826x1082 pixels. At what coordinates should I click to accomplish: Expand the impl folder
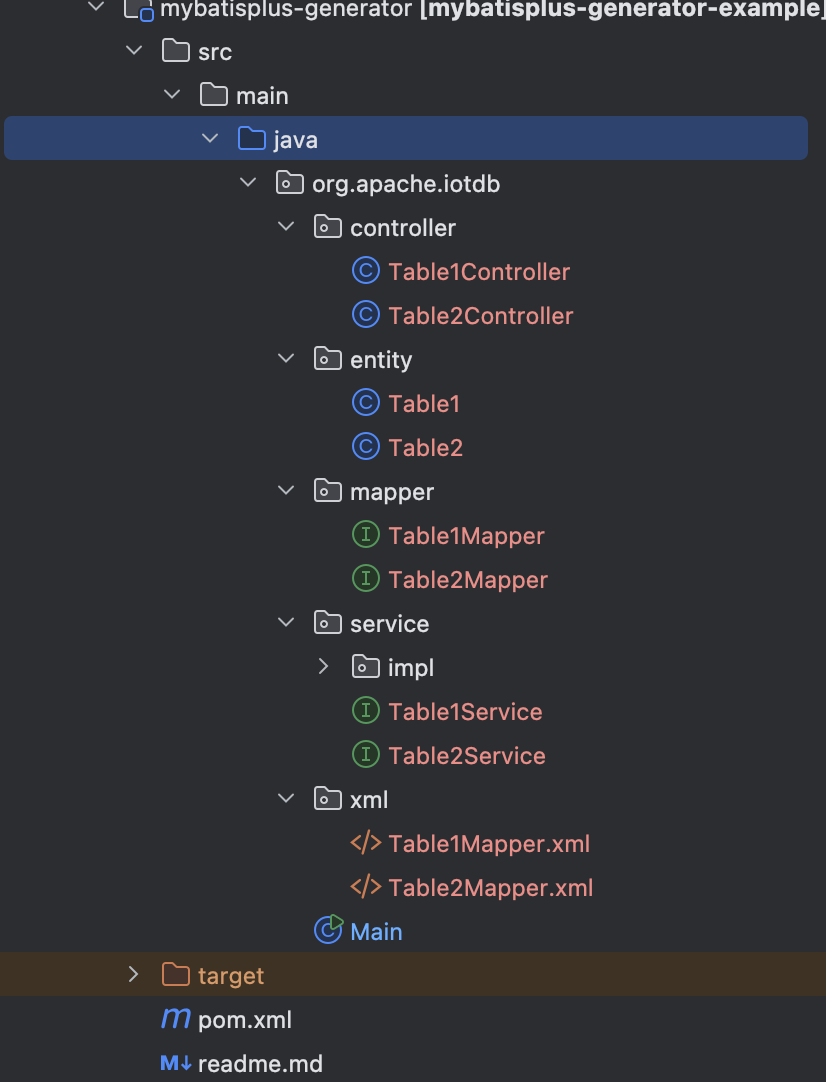point(322,666)
